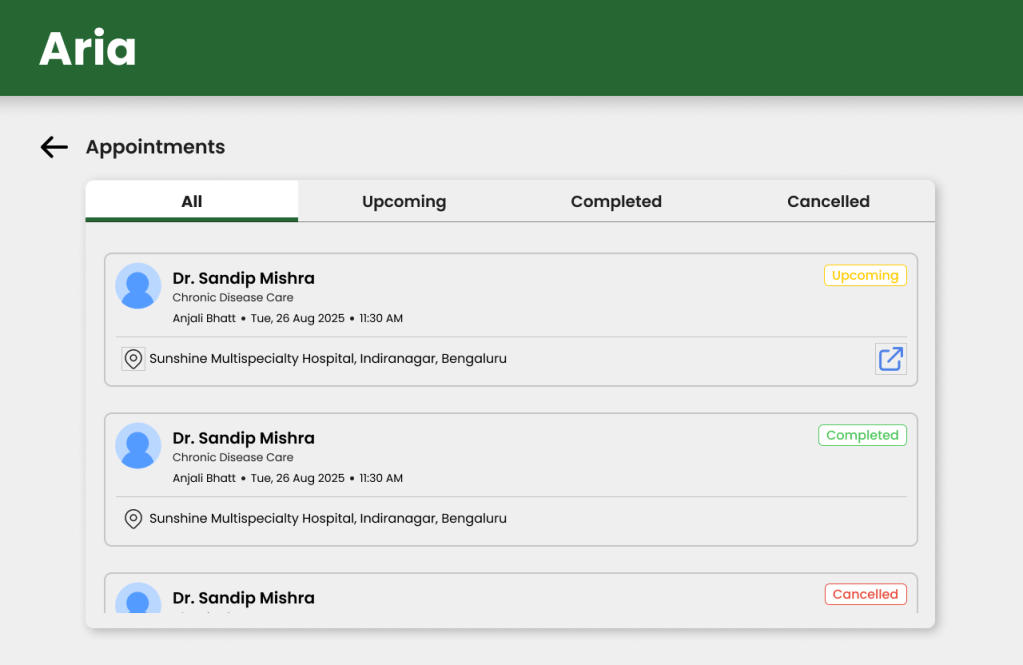The width and height of the screenshot is (1023, 665).
Task: Click doctor avatar in the upcoming appointment
Action: (138, 286)
